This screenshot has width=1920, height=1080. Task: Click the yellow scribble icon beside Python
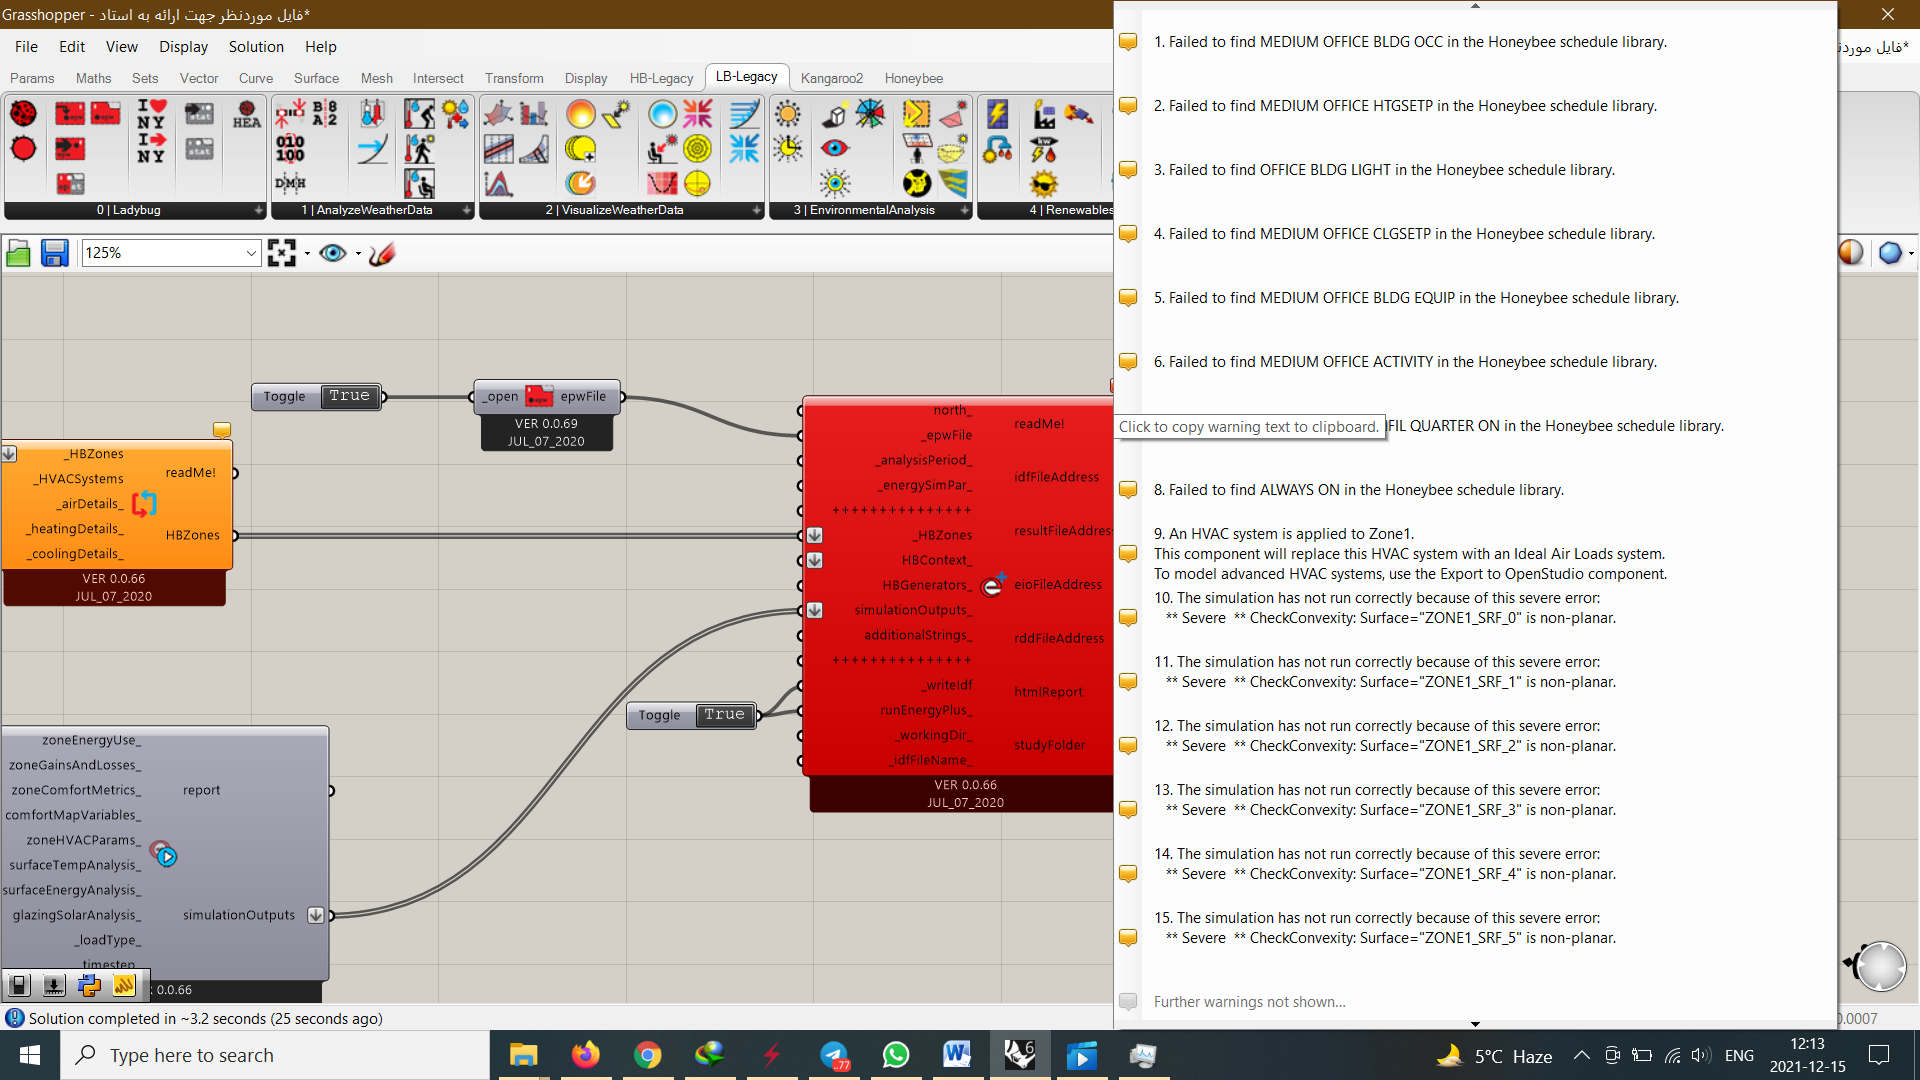tap(124, 986)
